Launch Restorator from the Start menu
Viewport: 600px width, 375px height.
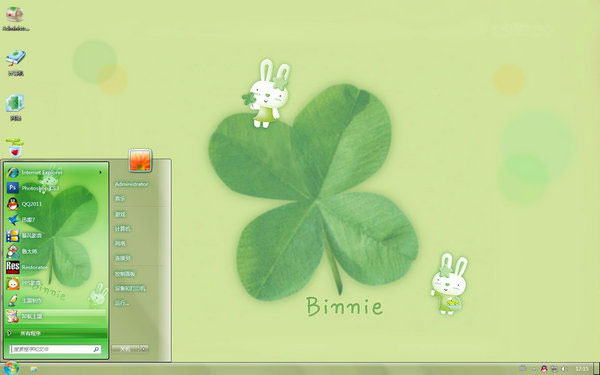point(55,267)
